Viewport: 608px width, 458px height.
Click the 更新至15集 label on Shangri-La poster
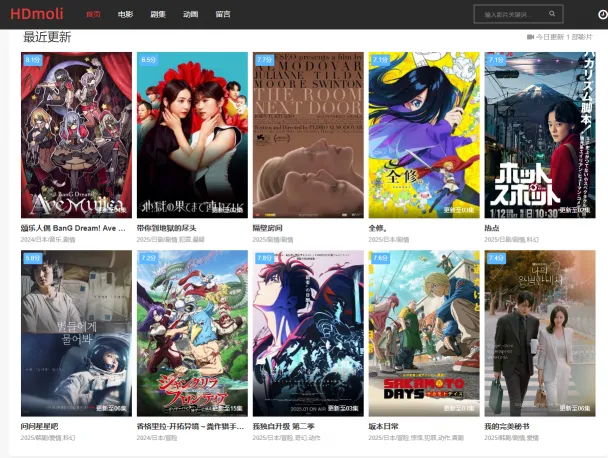coord(227,408)
